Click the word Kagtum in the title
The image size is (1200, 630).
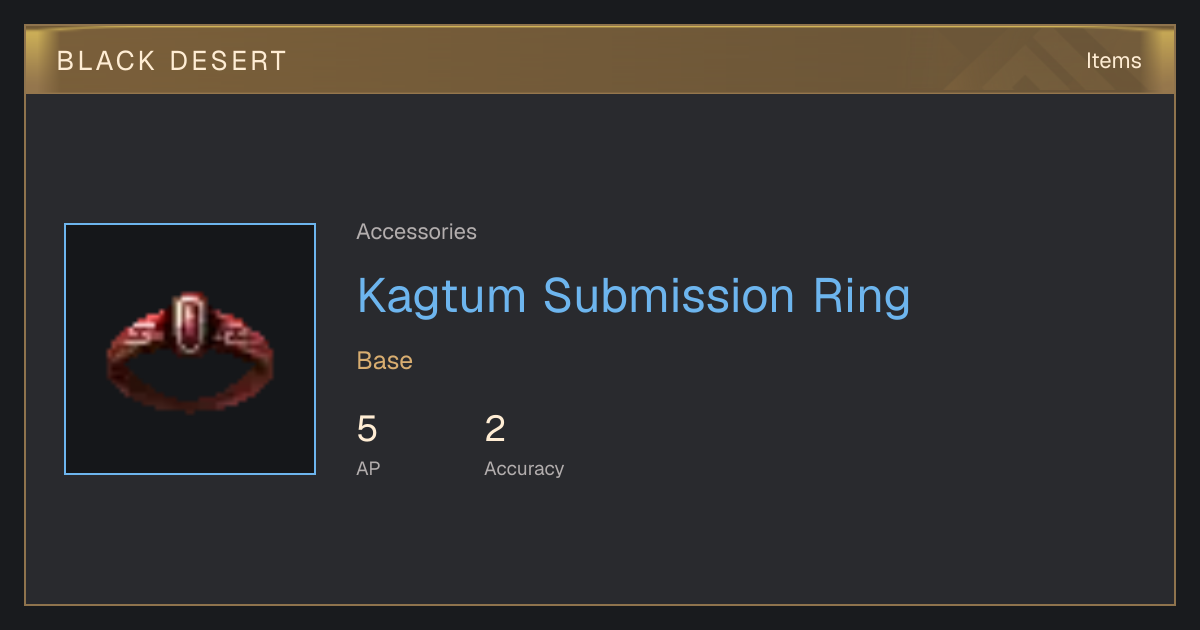[442, 296]
